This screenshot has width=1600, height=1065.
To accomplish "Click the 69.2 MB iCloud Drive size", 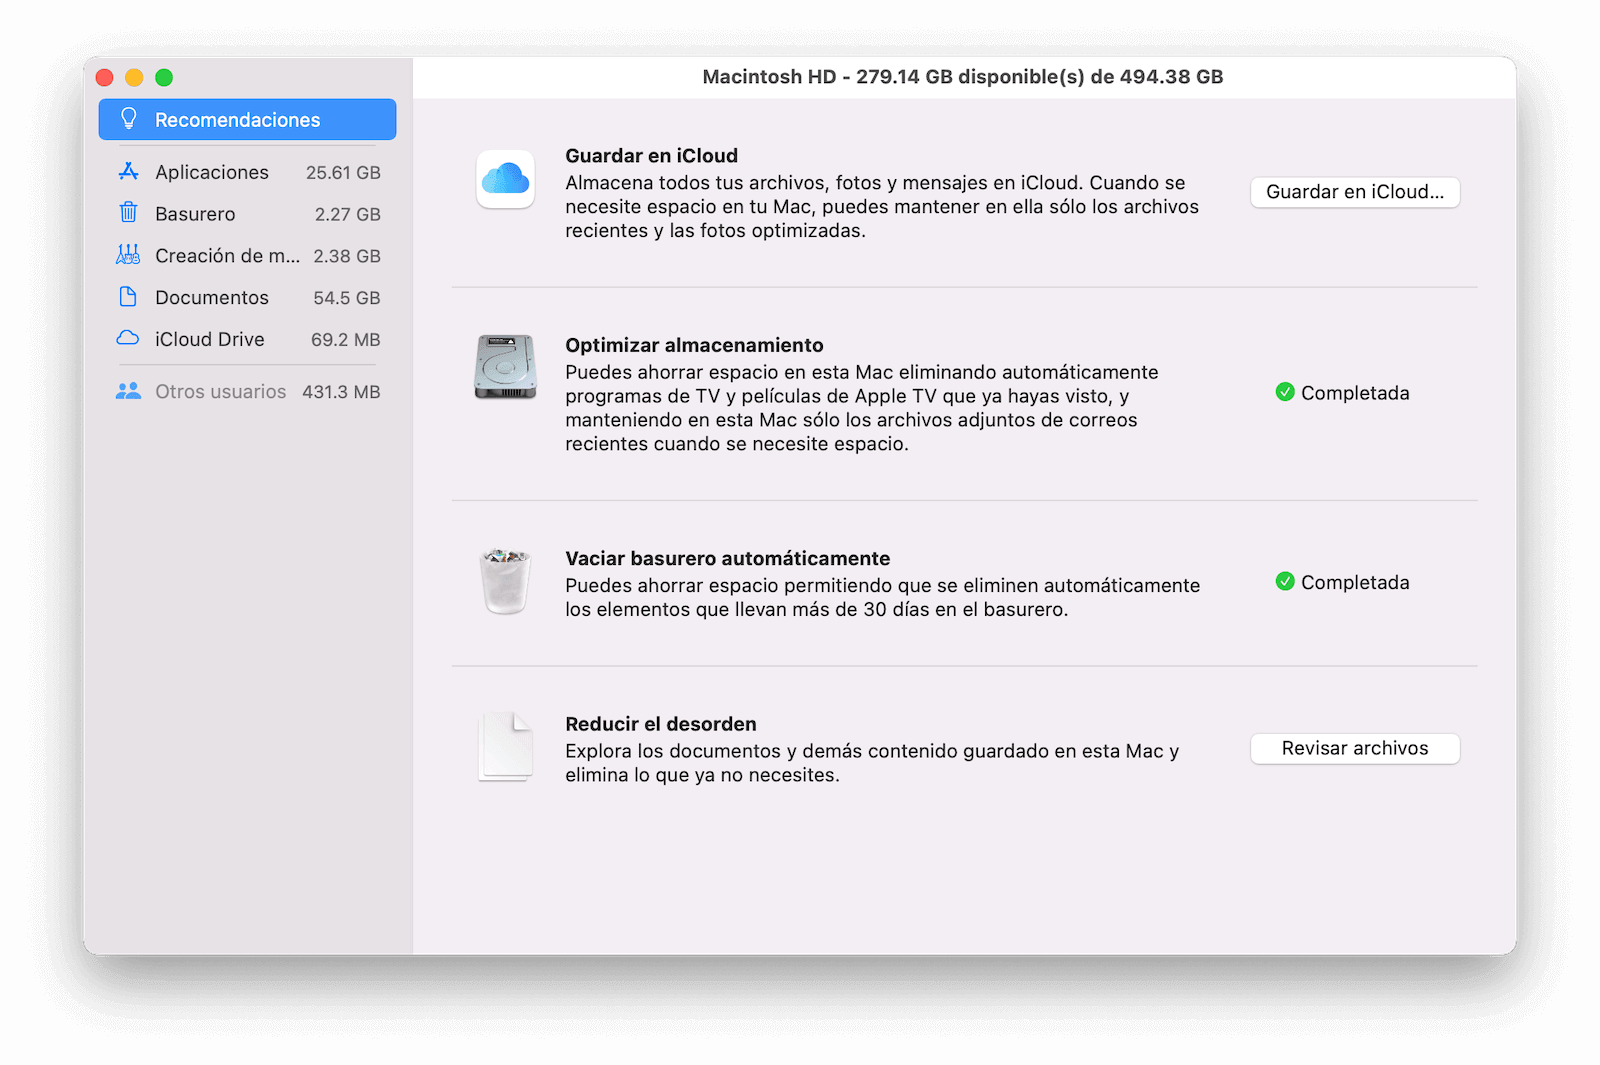I will [x=345, y=340].
